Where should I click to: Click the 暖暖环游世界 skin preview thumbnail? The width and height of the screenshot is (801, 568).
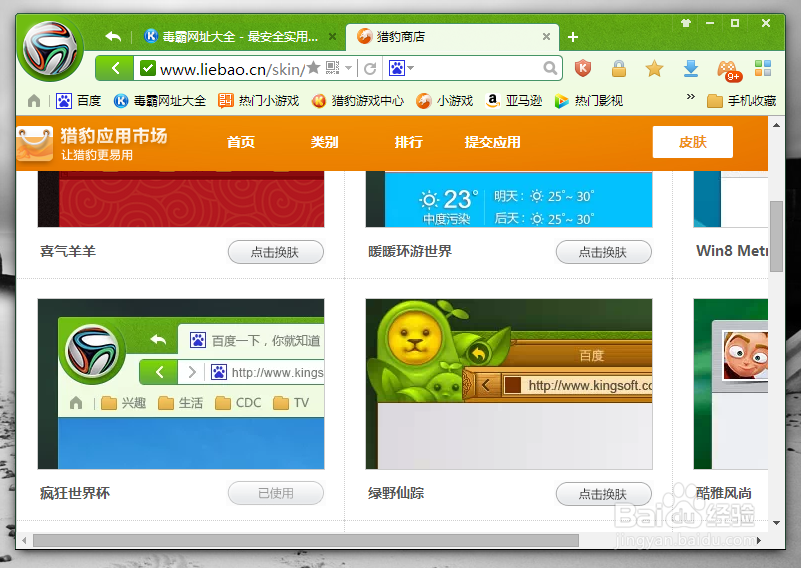[x=509, y=199]
